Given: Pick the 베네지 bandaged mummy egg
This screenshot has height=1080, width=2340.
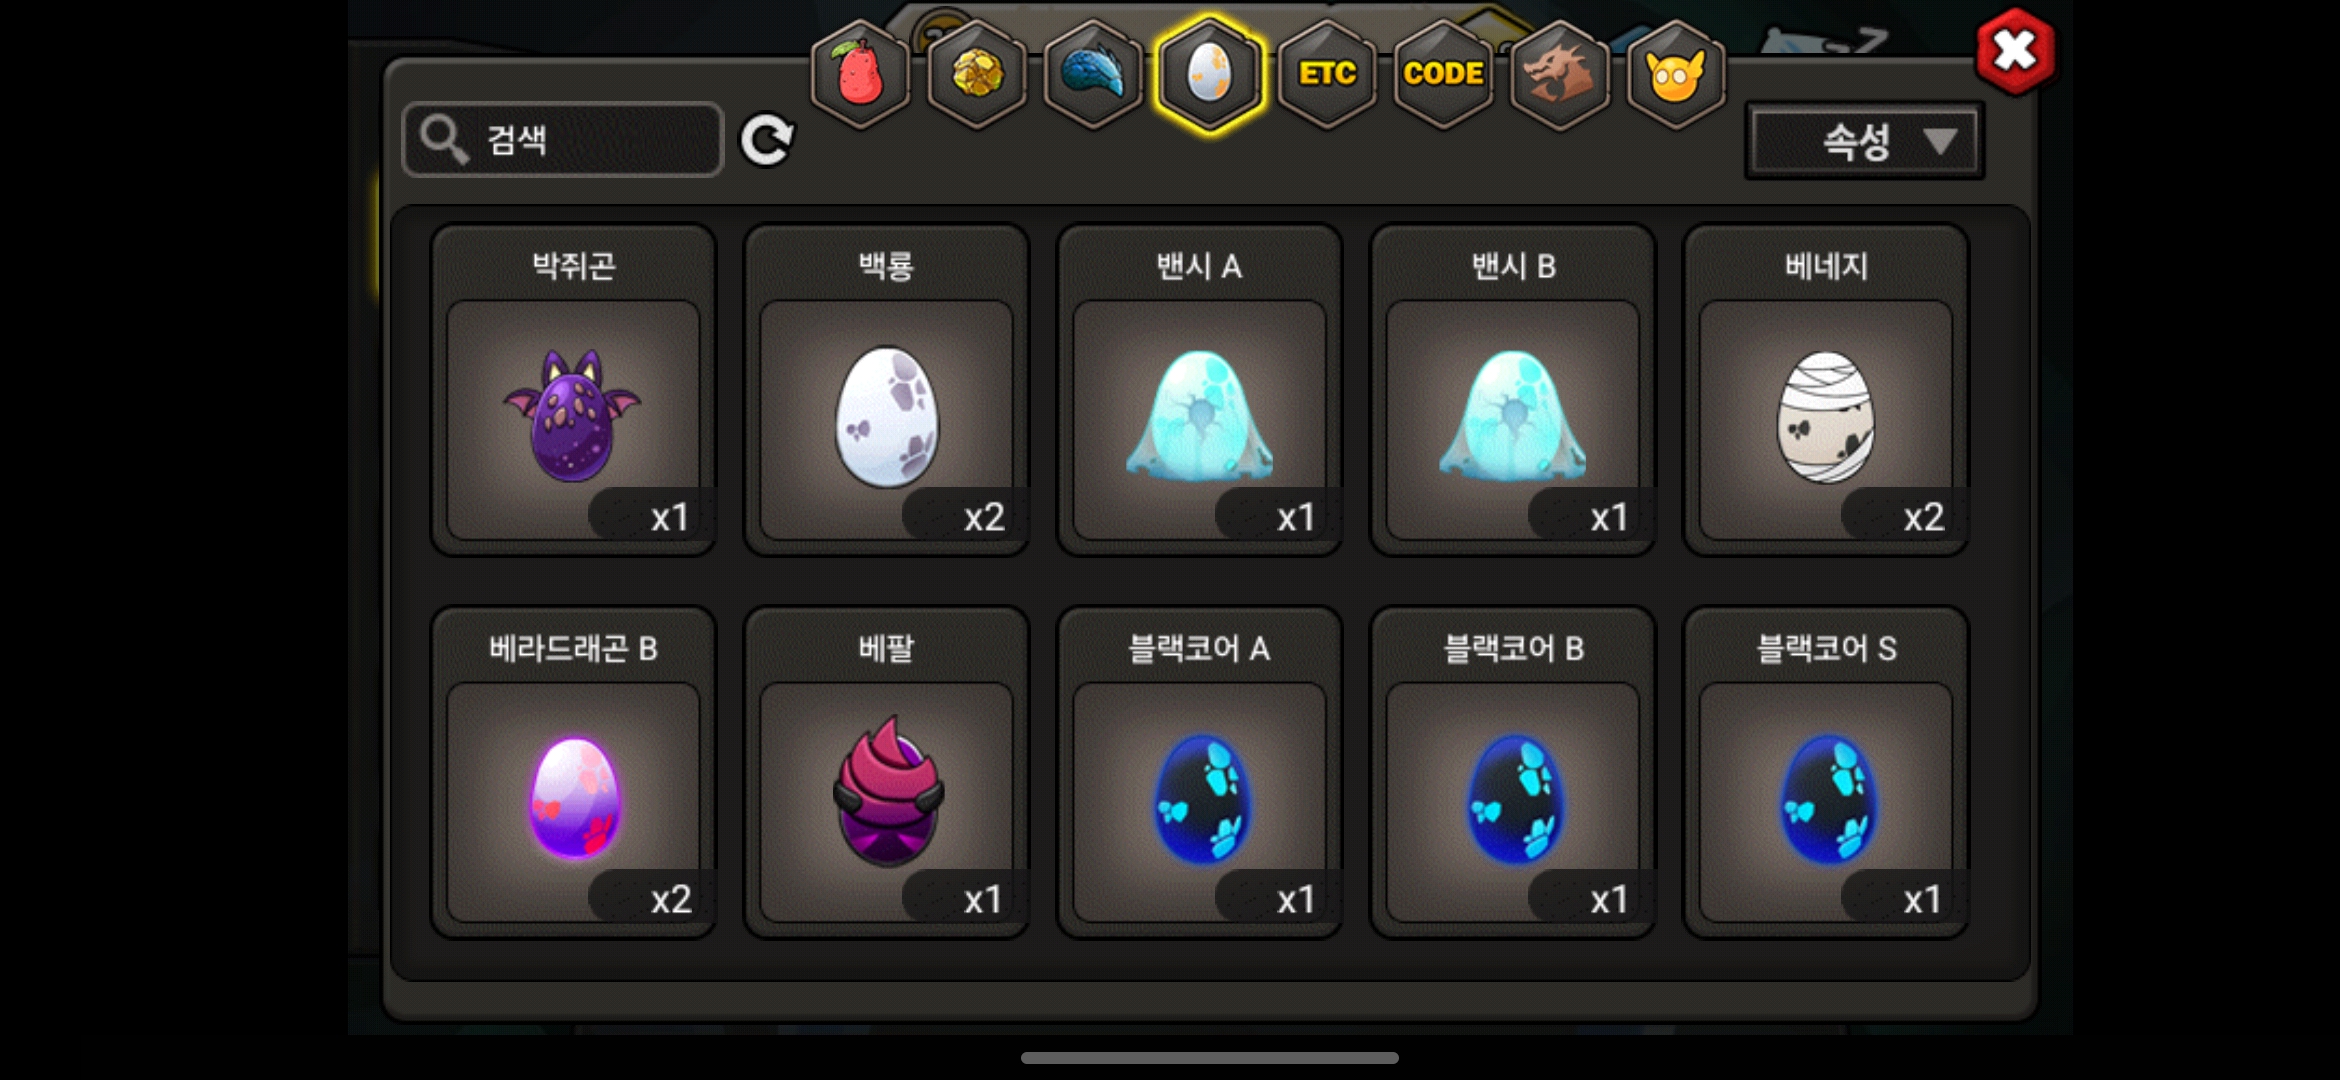Looking at the screenshot, I should click(1826, 389).
